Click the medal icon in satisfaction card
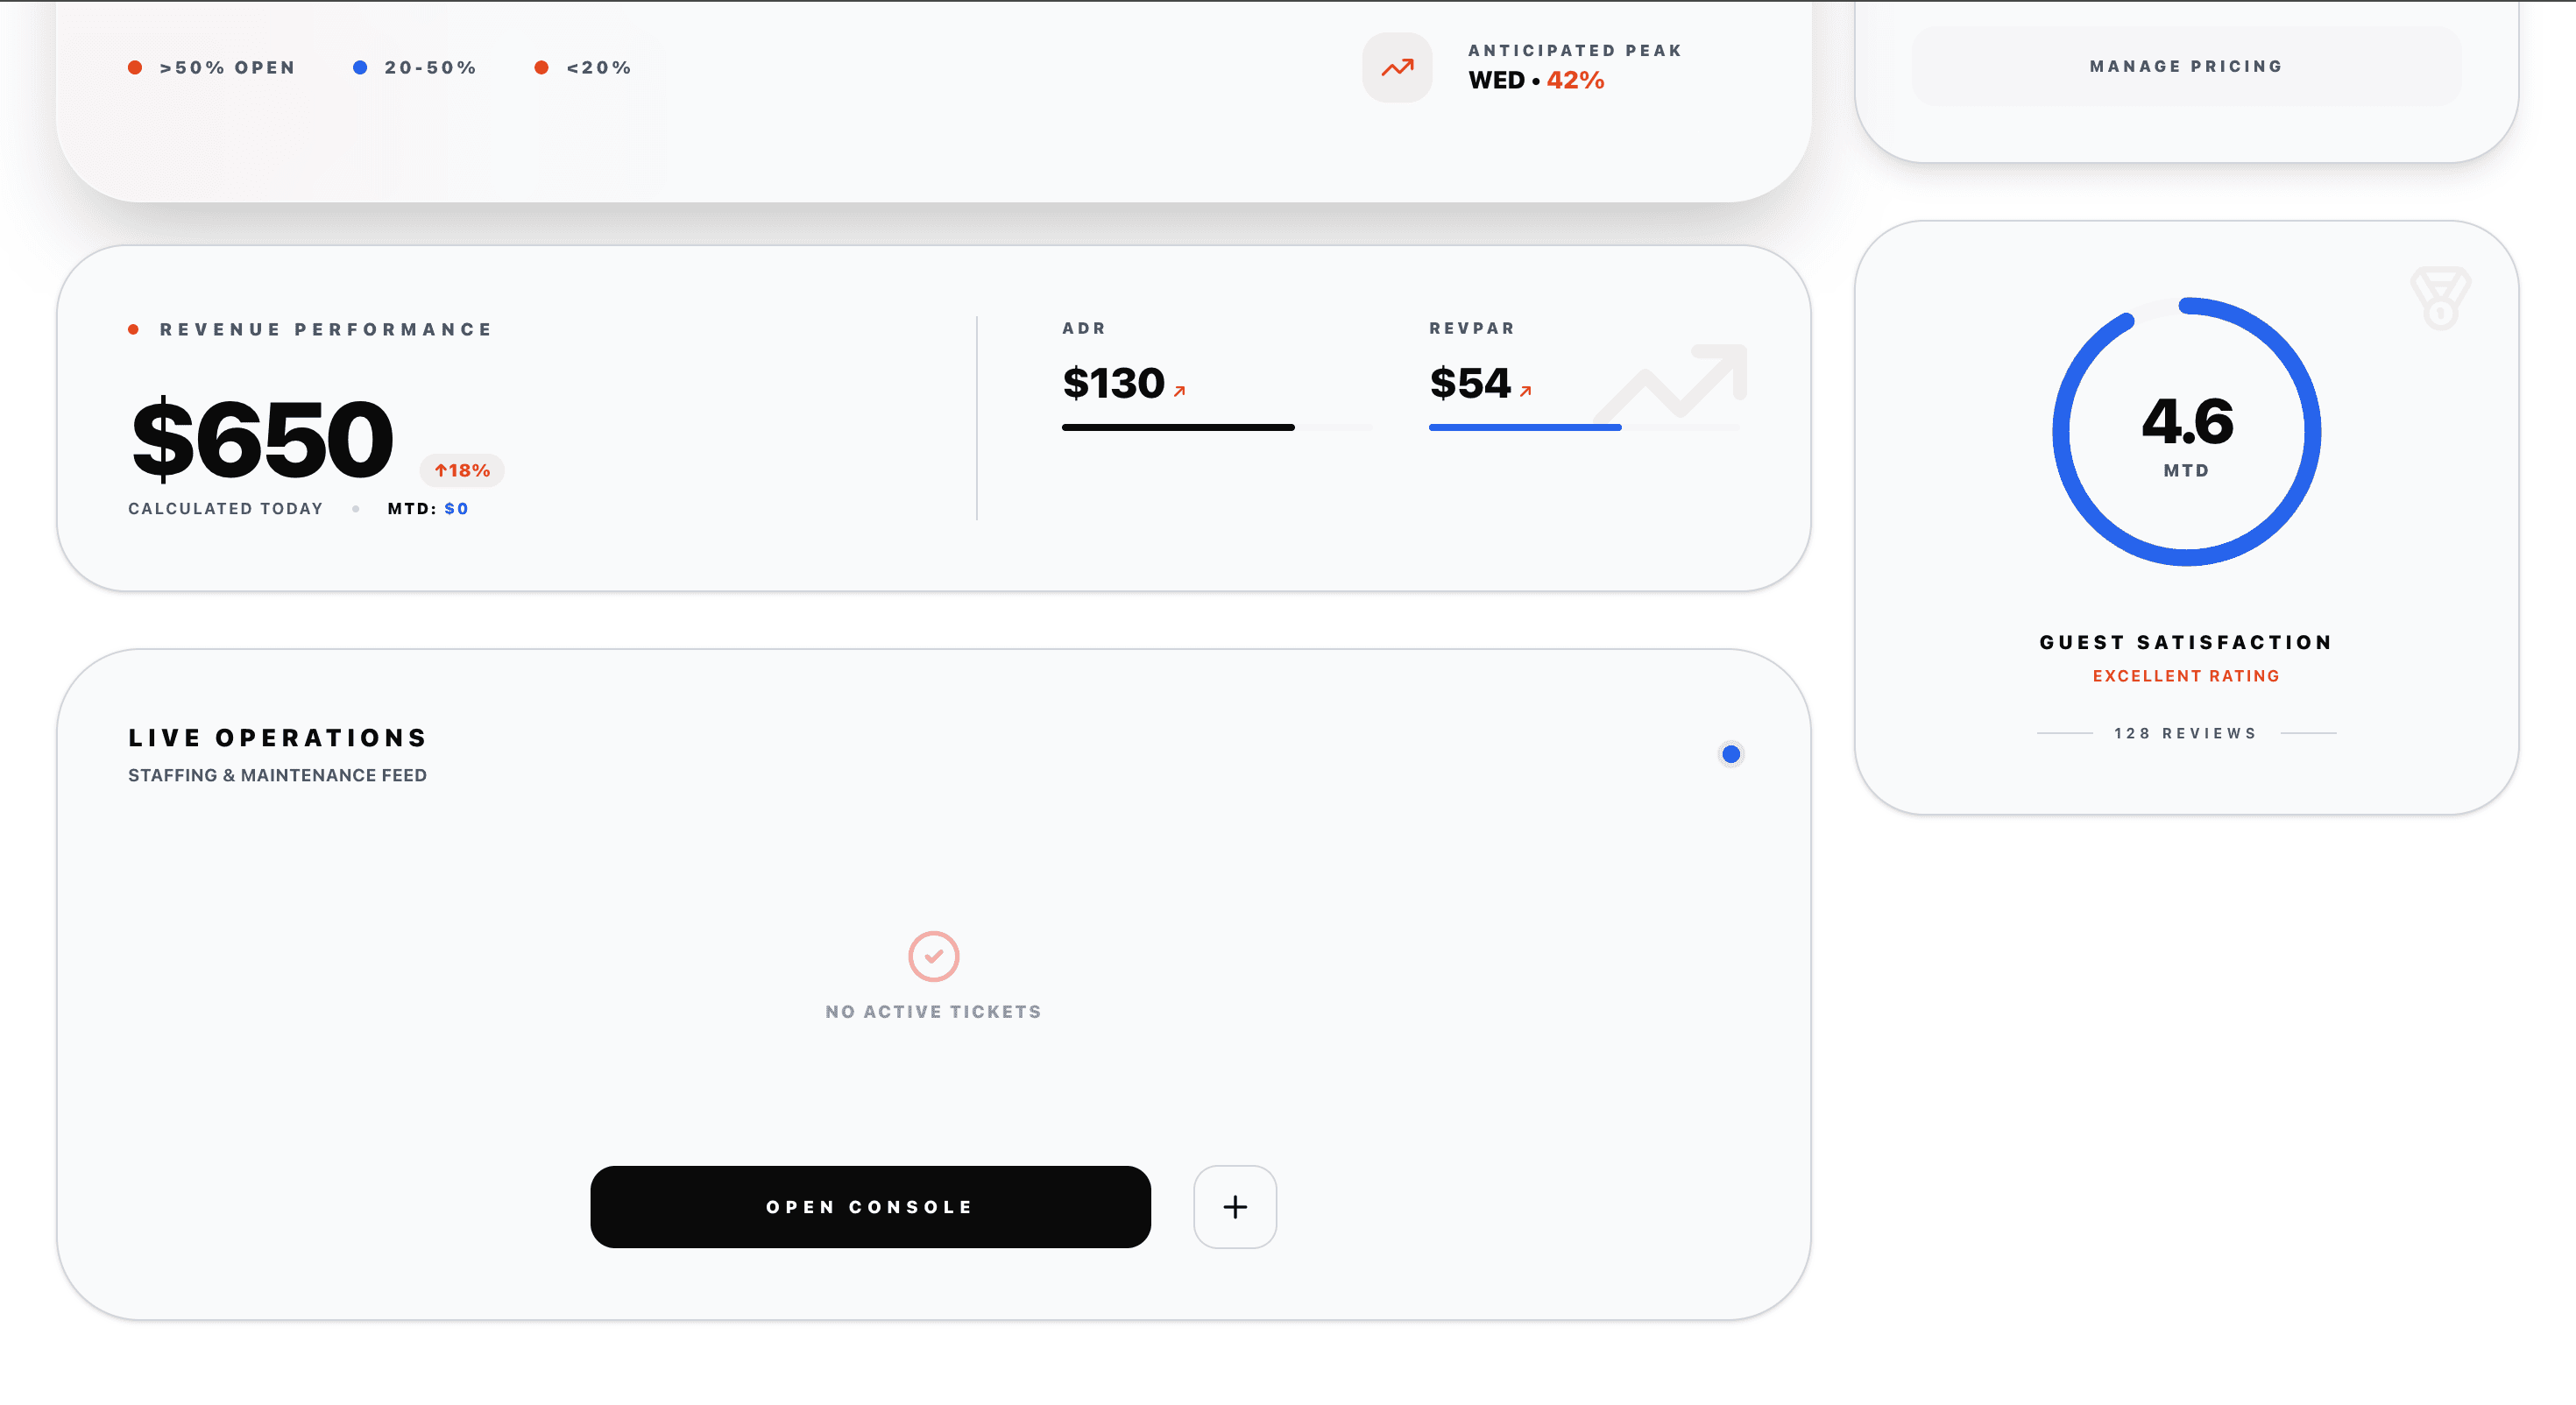The height and width of the screenshot is (1405, 2576). (2439, 297)
